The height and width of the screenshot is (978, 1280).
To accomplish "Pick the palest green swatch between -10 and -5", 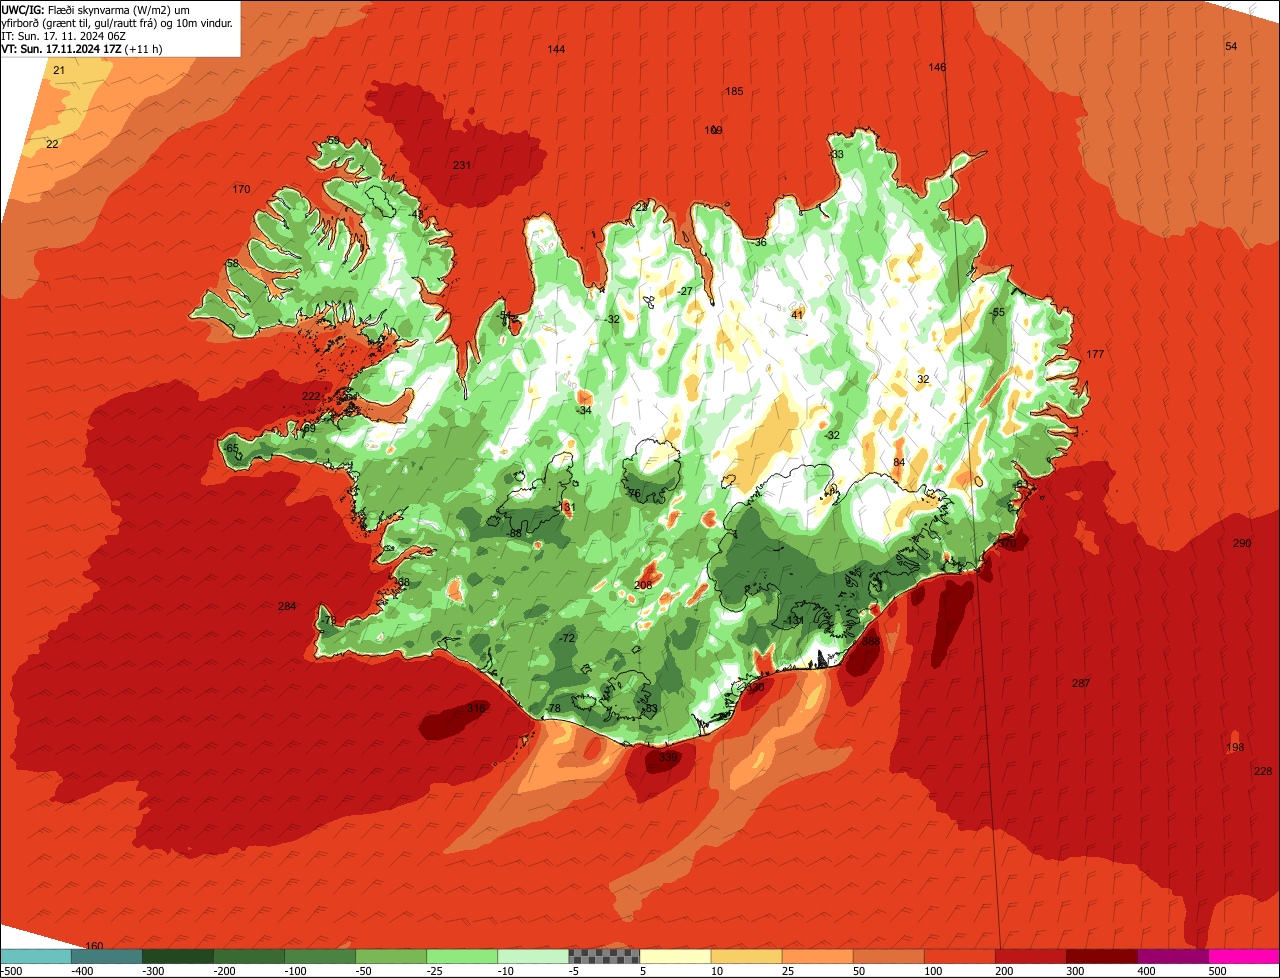I will pyautogui.click(x=532, y=956).
